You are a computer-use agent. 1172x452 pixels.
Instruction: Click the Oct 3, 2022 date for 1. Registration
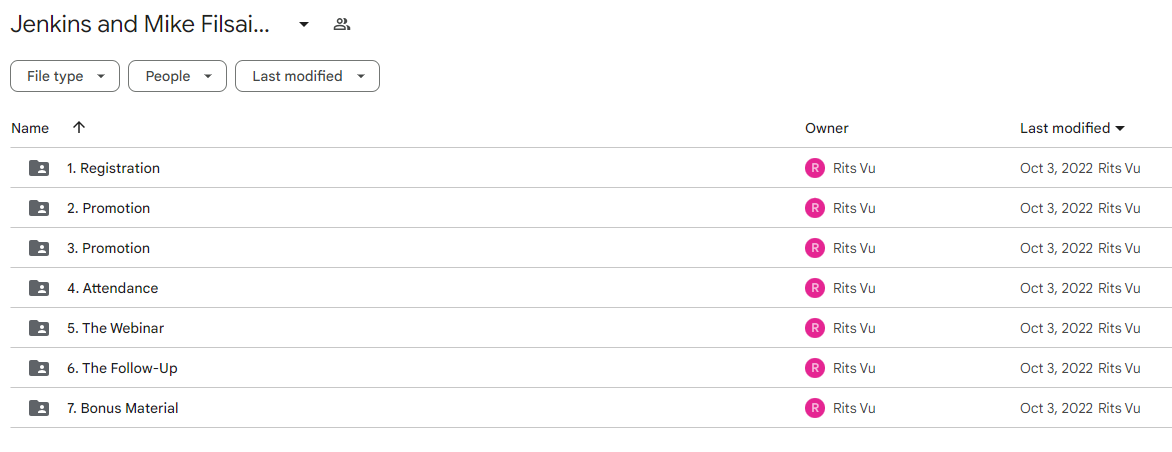[x=1056, y=168]
